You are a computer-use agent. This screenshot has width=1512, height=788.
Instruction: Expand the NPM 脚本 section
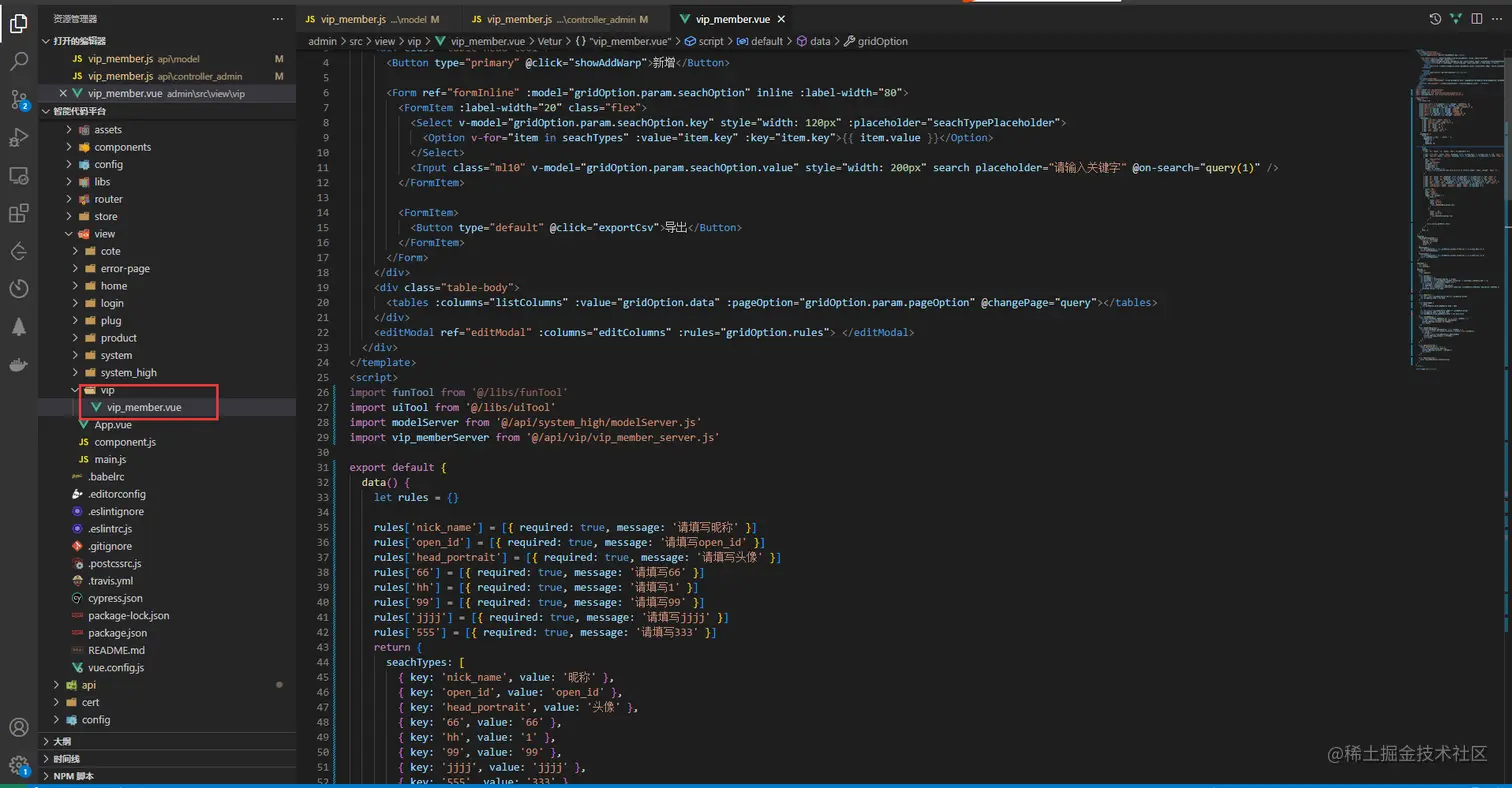[x=166, y=776]
